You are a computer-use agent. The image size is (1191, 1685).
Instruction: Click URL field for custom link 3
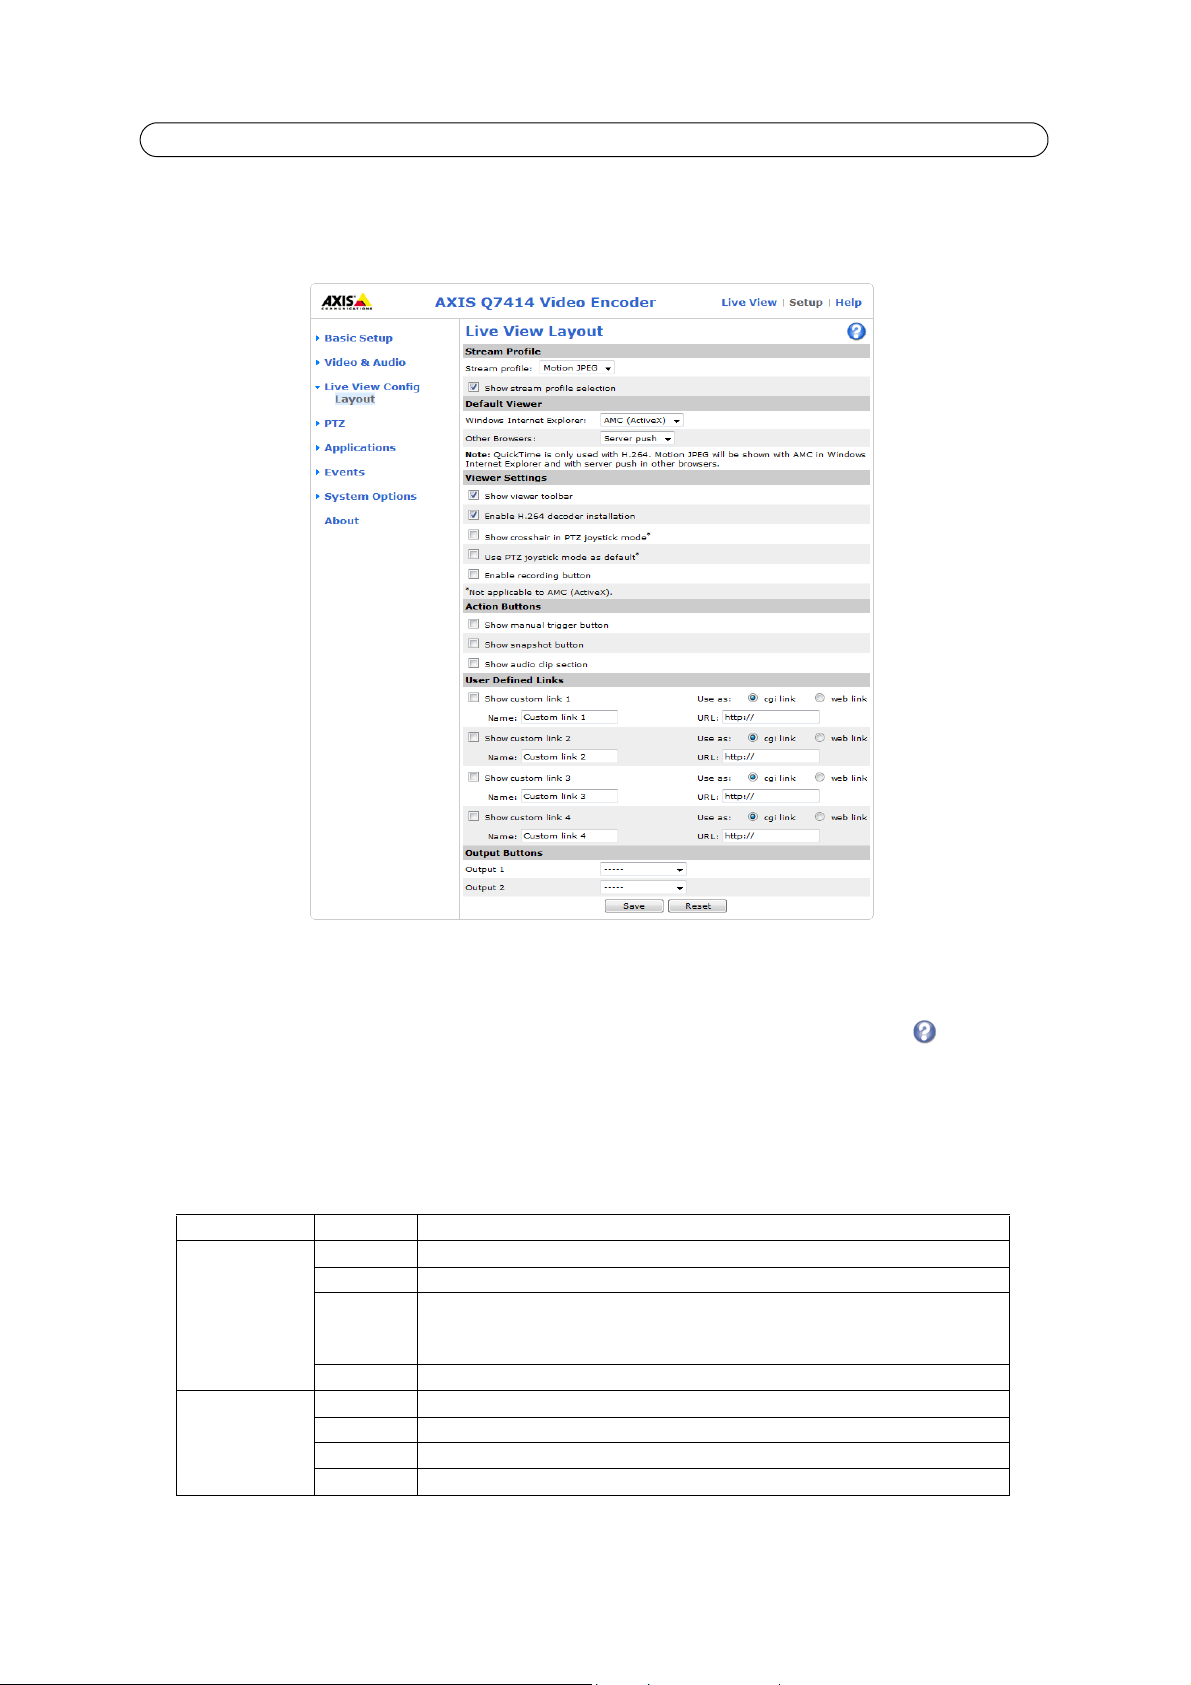(771, 796)
